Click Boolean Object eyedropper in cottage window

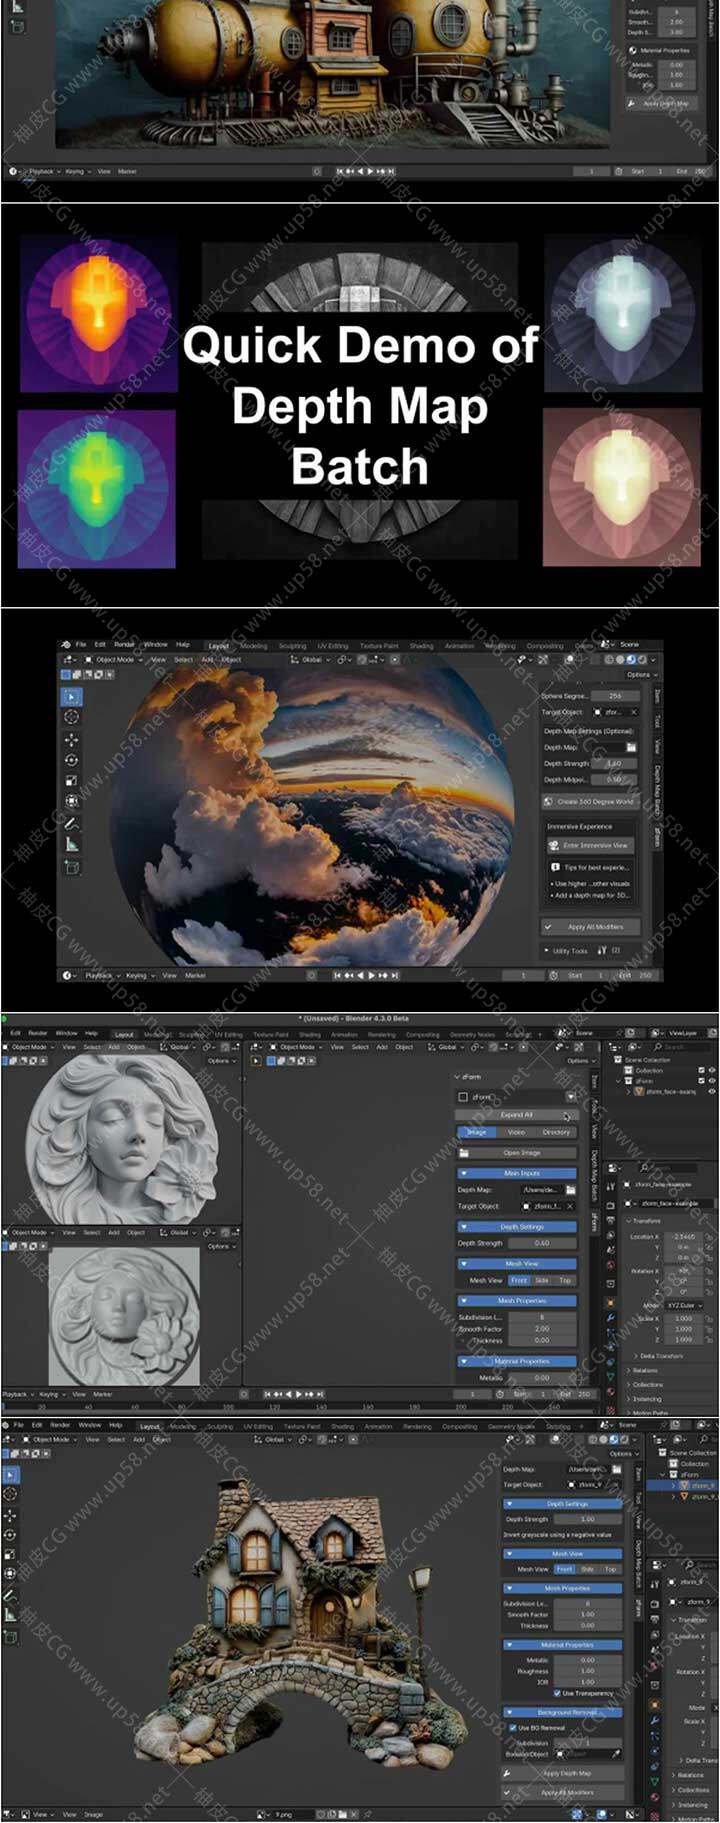(617, 1754)
